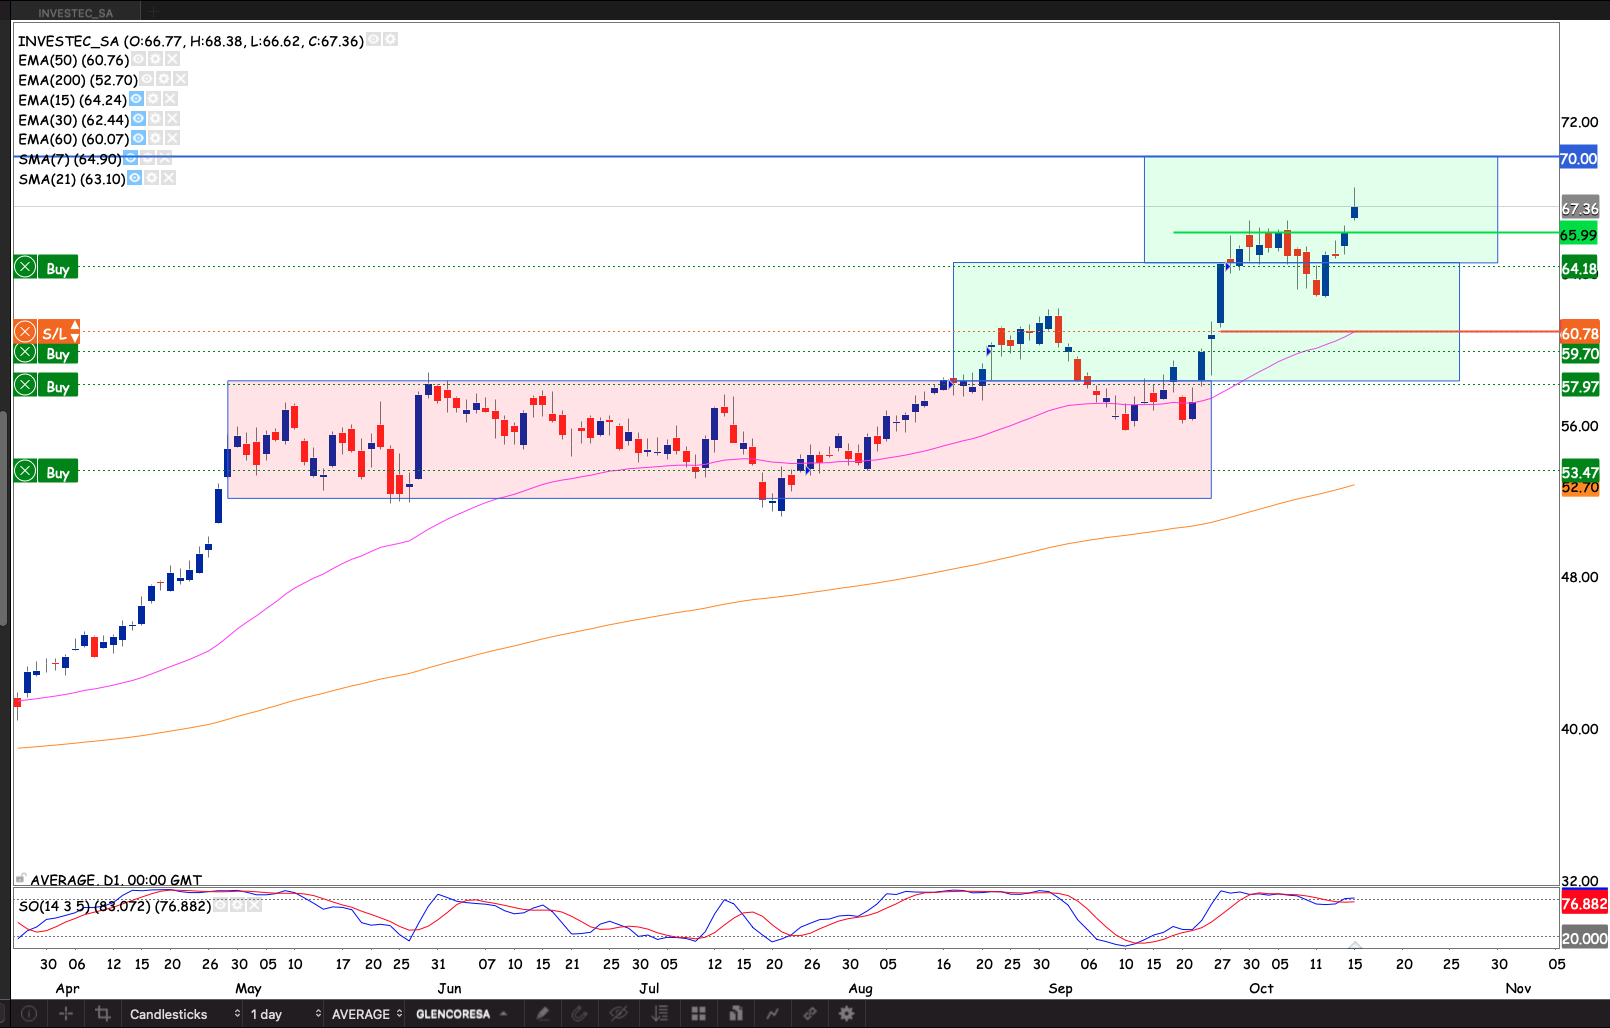Open the line-chart indicators icon
This screenshot has height=1028, width=1610.
click(772, 1014)
